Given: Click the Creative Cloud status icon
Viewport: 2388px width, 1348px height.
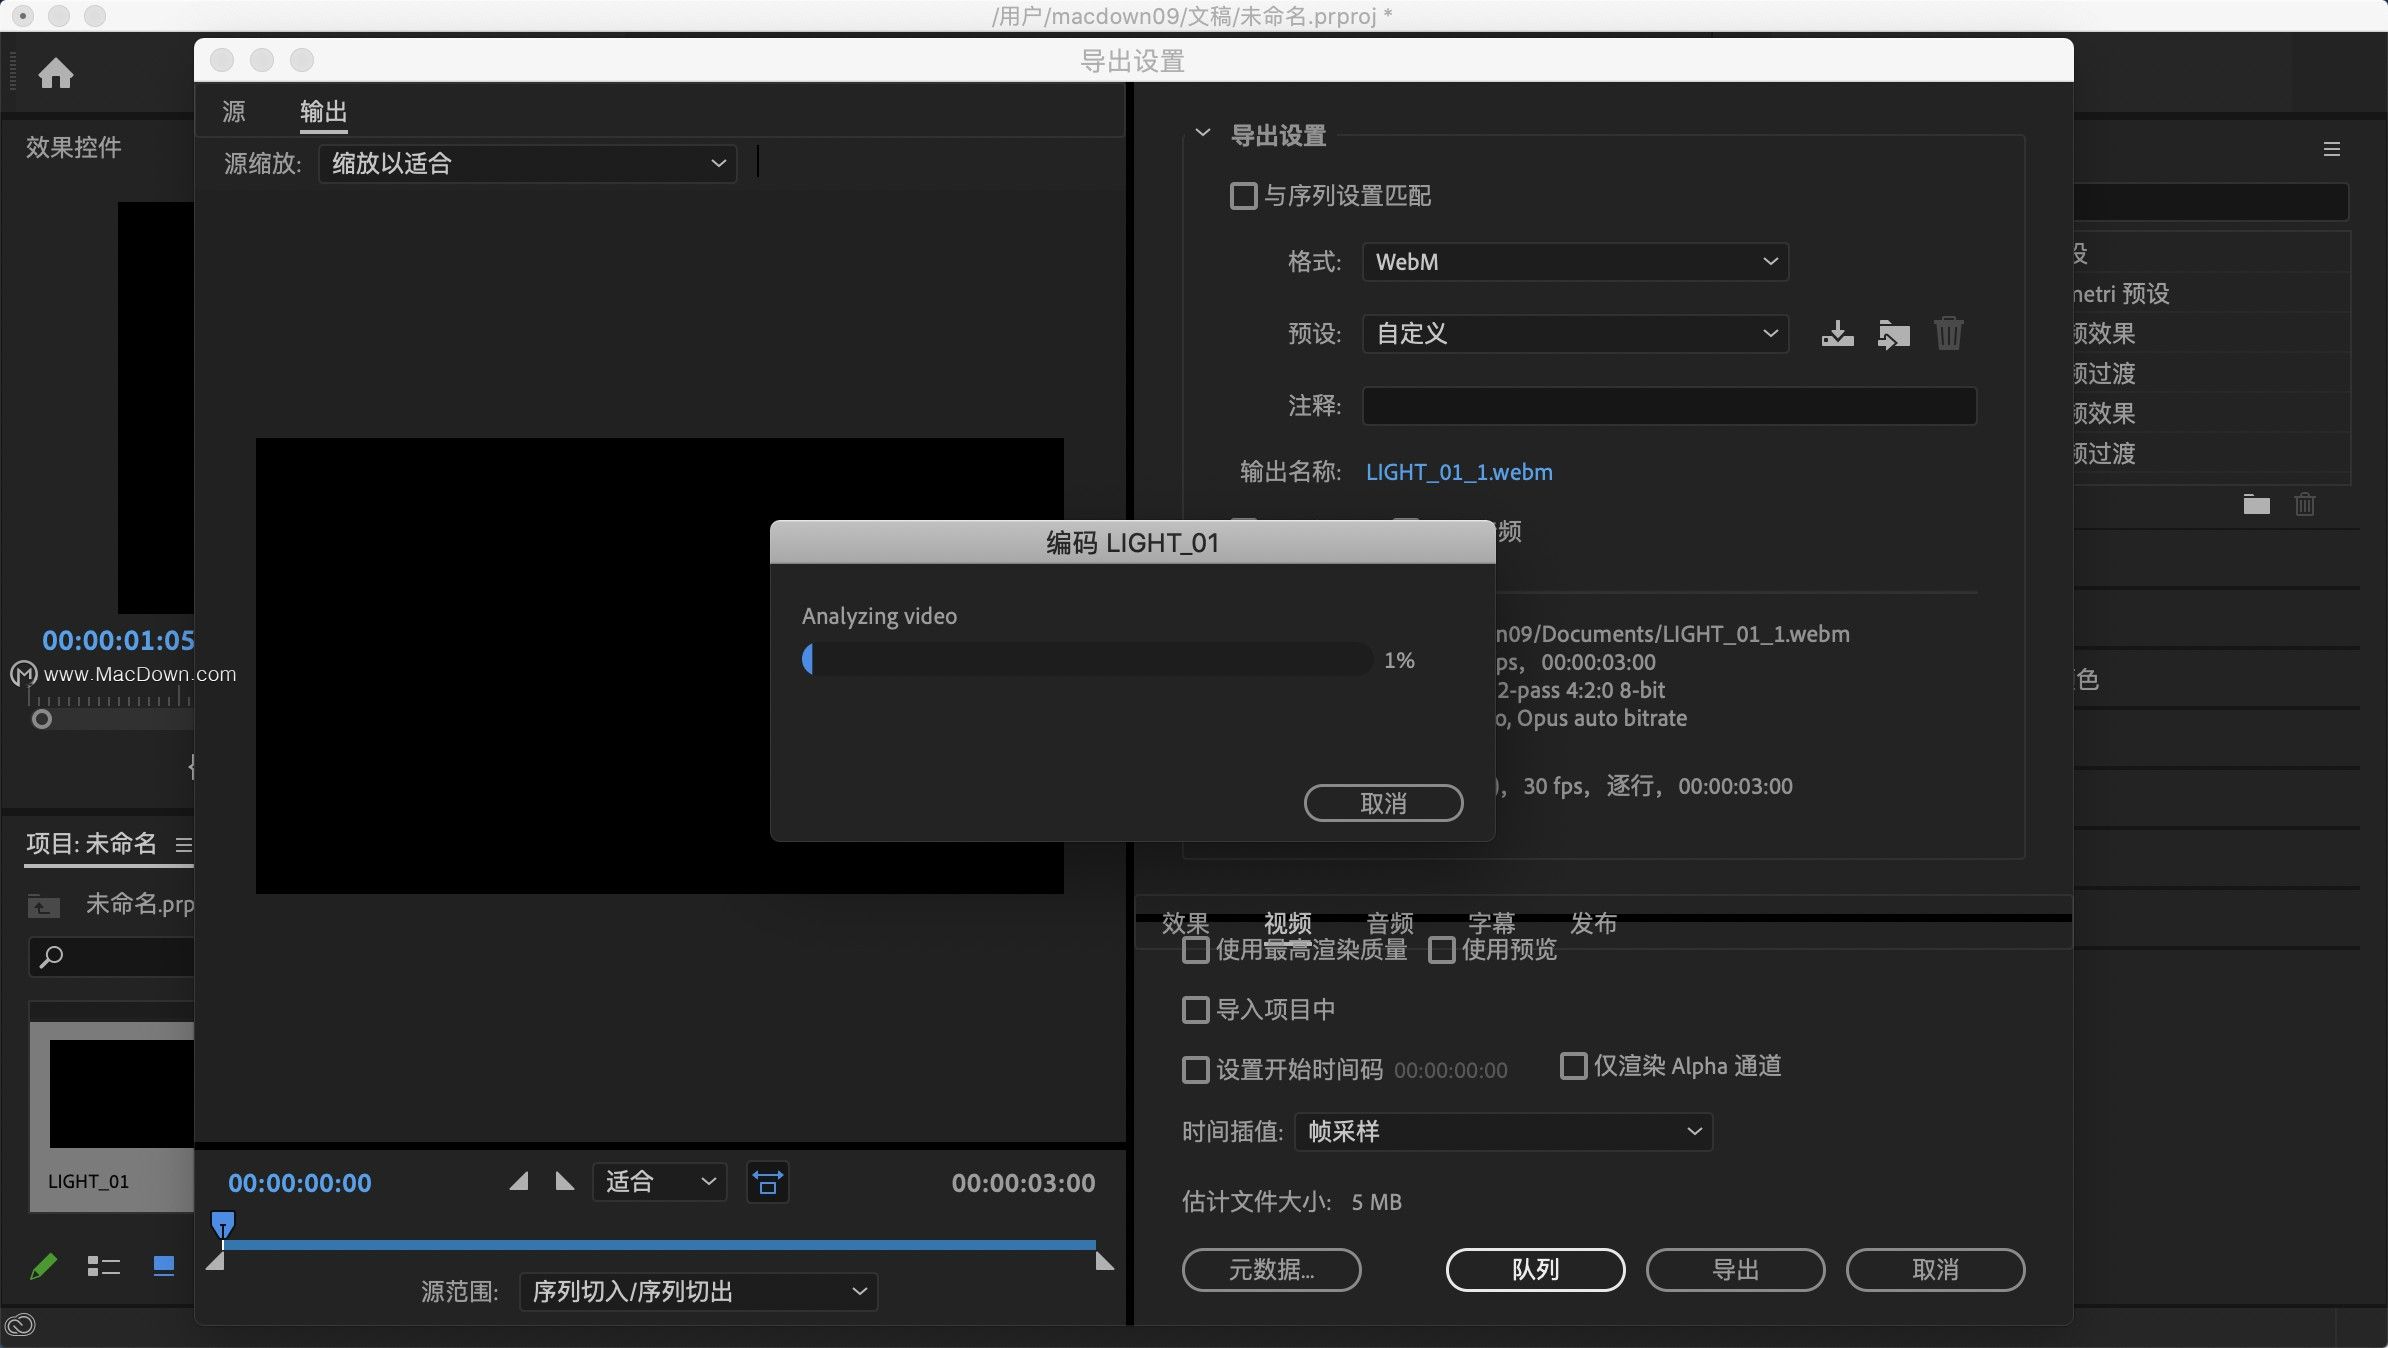Looking at the screenshot, I should pyautogui.click(x=20, y=1325).
